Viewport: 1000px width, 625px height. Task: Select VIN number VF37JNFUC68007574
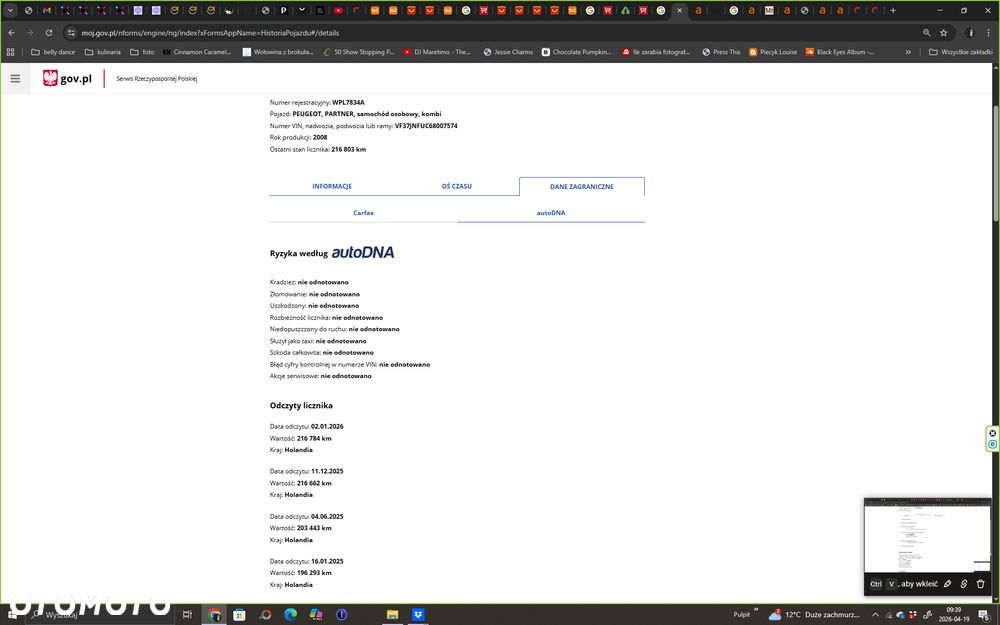426,126
